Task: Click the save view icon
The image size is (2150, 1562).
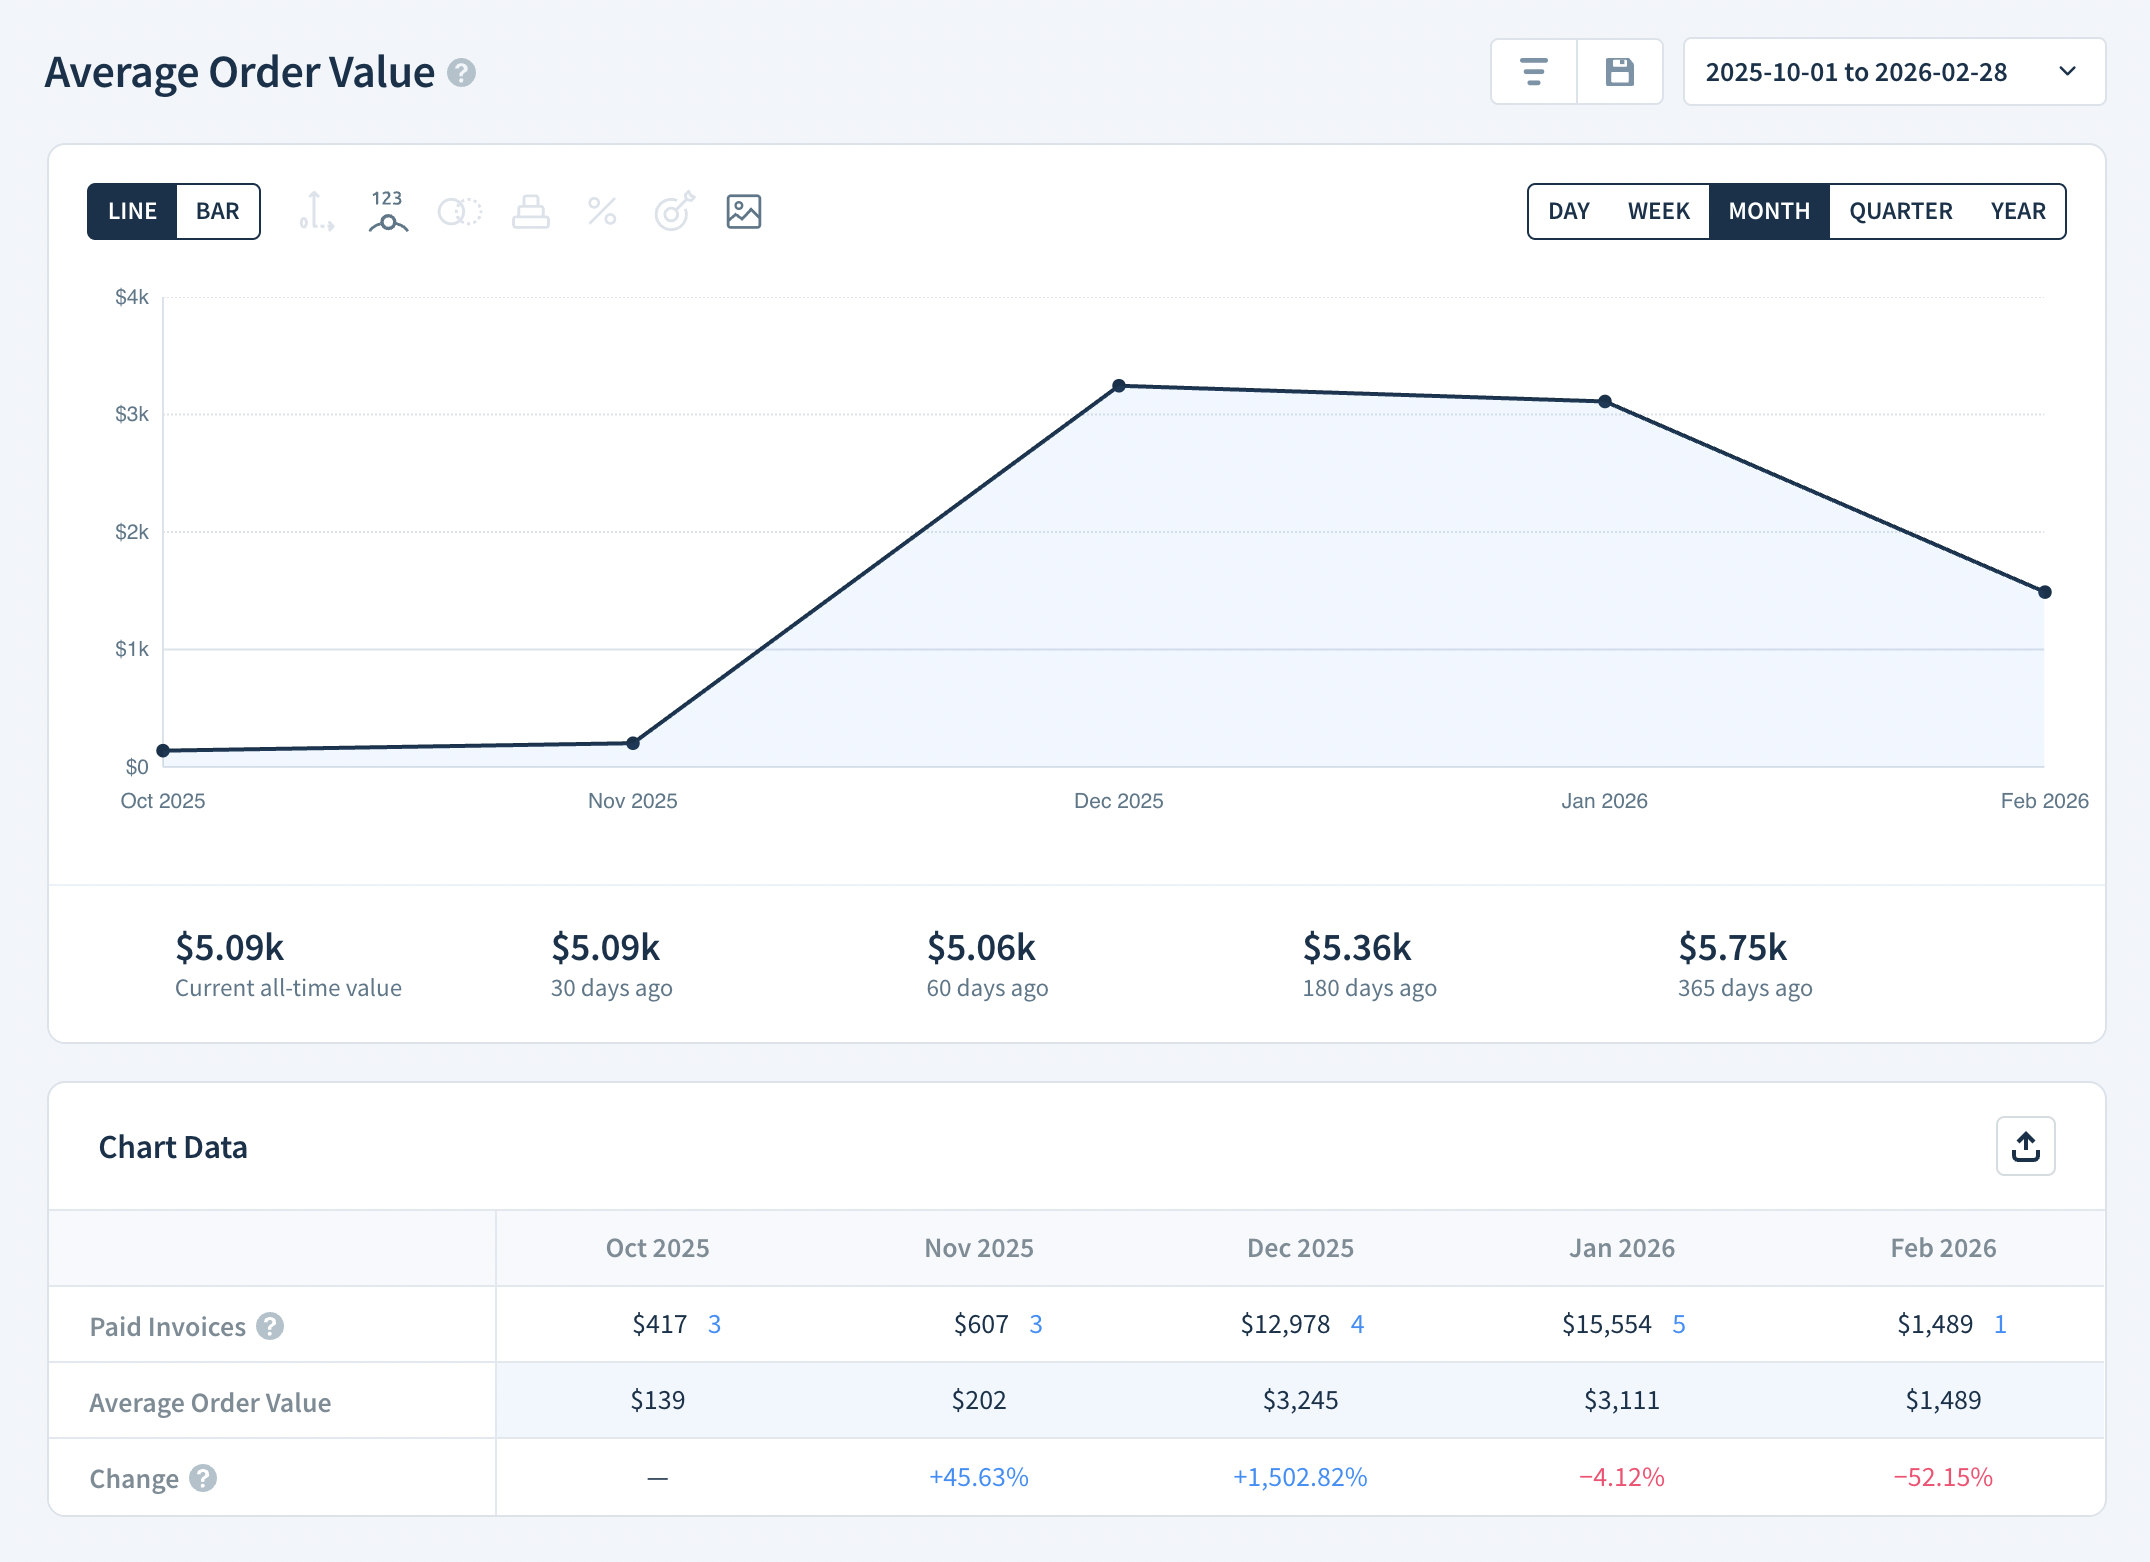Action: coord(1620,71)
